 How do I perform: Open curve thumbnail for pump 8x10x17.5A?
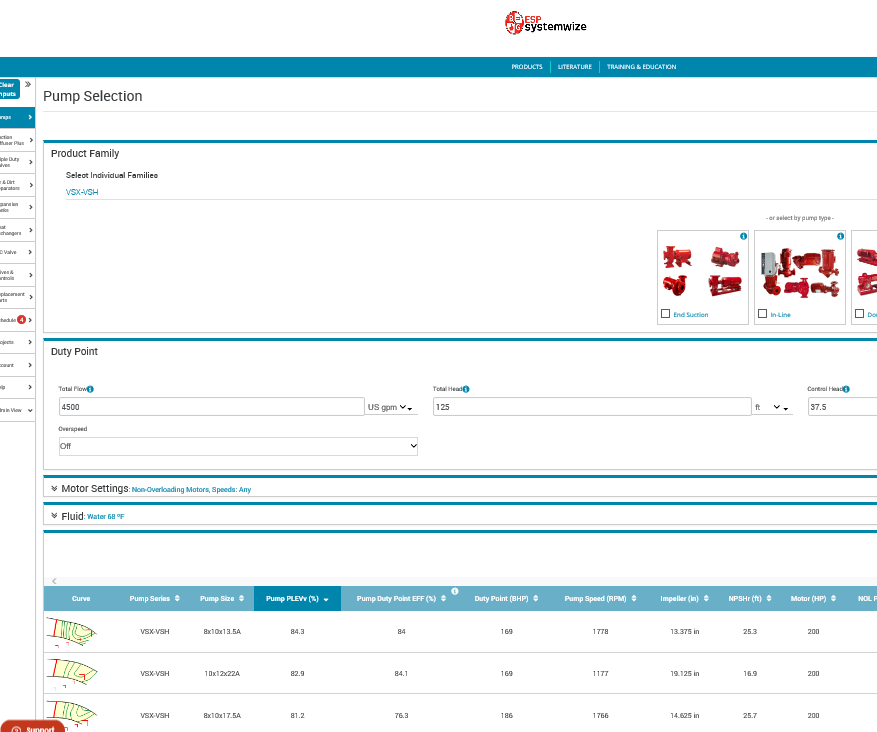[72, 714]
